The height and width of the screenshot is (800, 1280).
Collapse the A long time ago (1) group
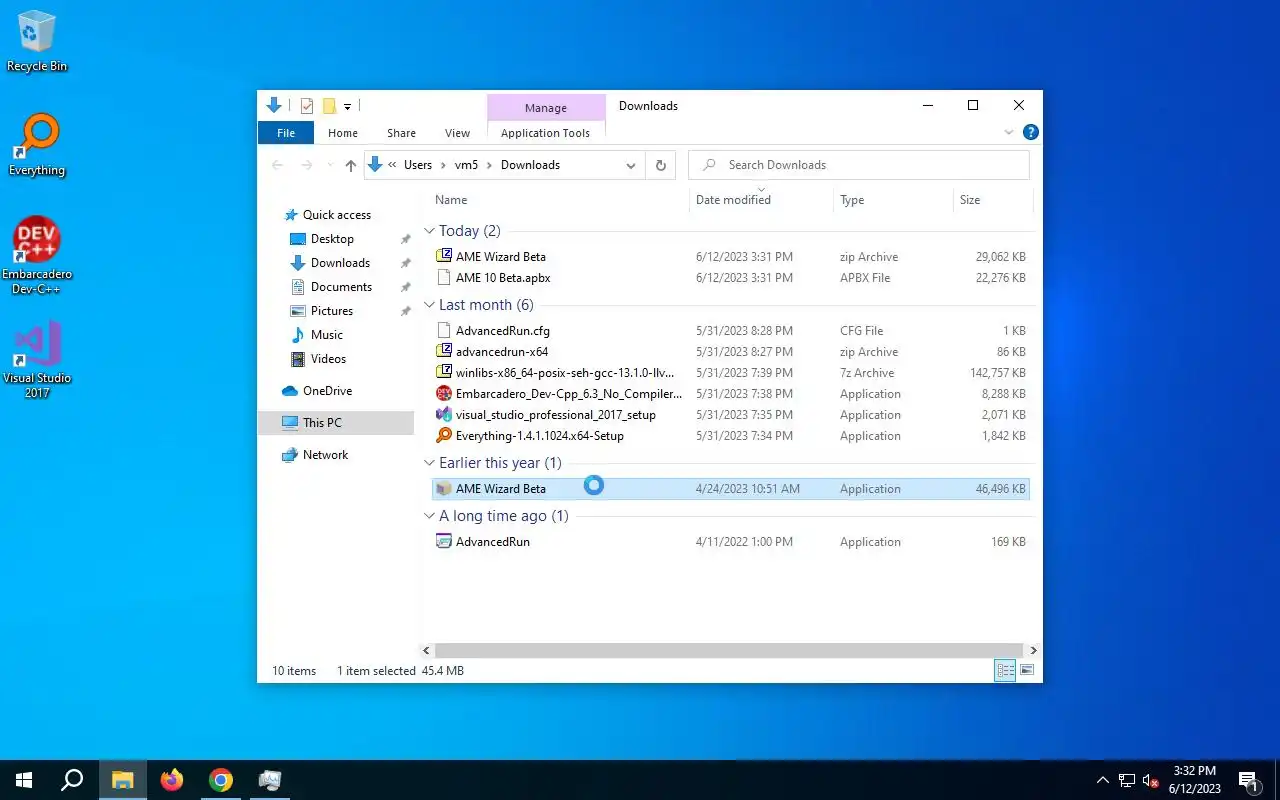[430, 516]
